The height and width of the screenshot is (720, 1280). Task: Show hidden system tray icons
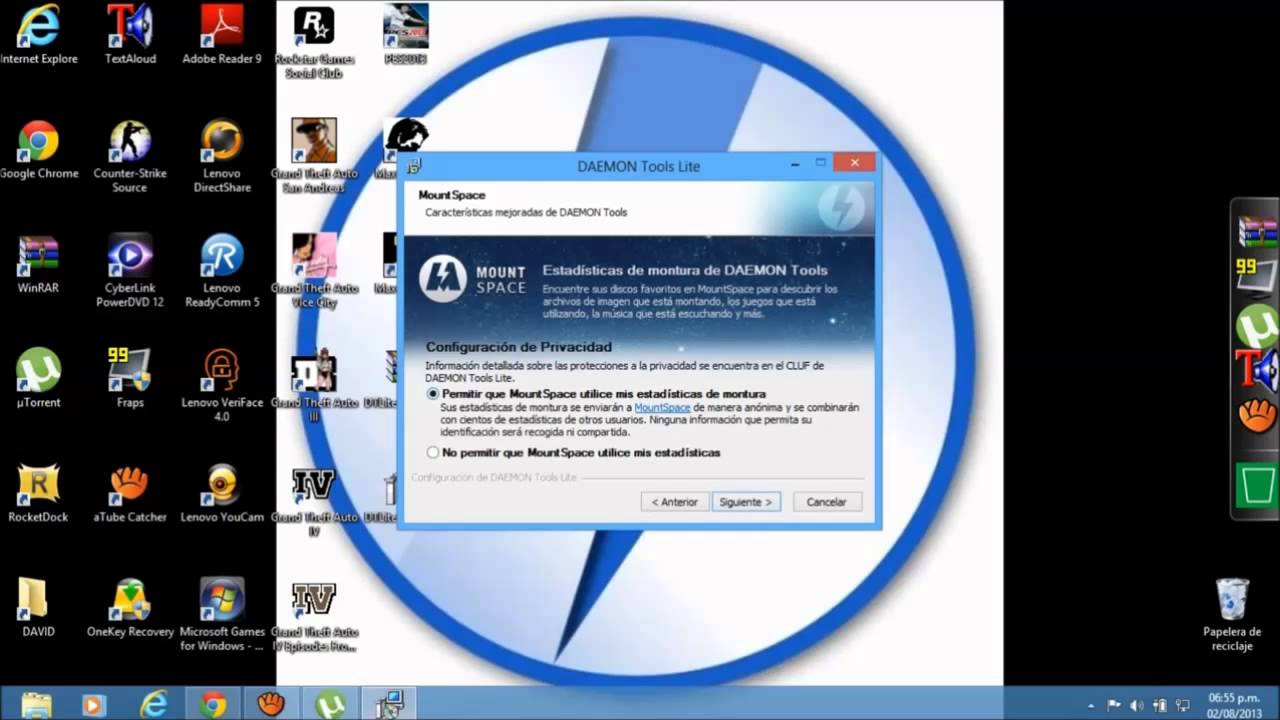point(1091,705)
